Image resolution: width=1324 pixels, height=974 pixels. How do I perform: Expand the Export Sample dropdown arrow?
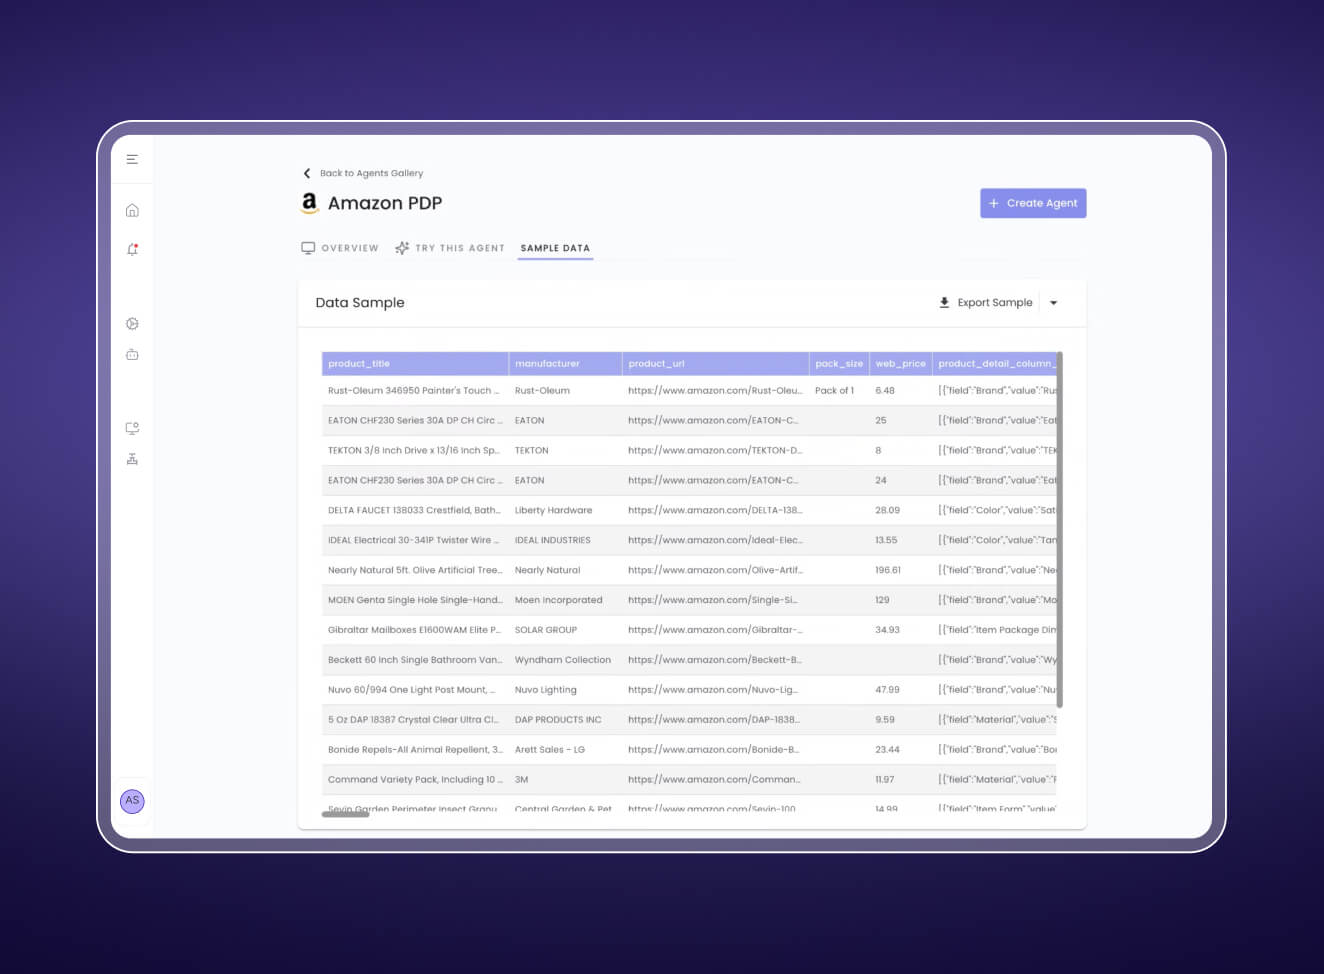tap(1054, 303)
